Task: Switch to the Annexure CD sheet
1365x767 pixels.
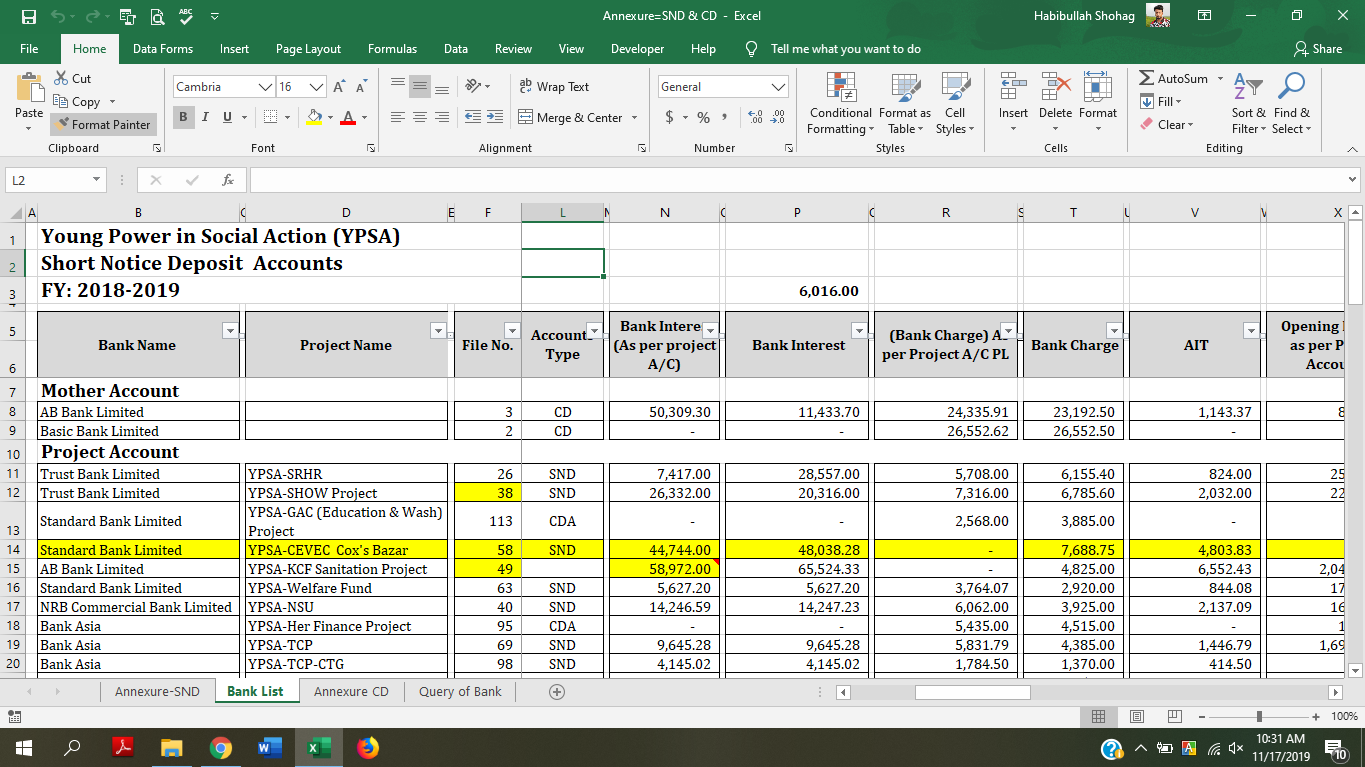Action: (351, 692)
